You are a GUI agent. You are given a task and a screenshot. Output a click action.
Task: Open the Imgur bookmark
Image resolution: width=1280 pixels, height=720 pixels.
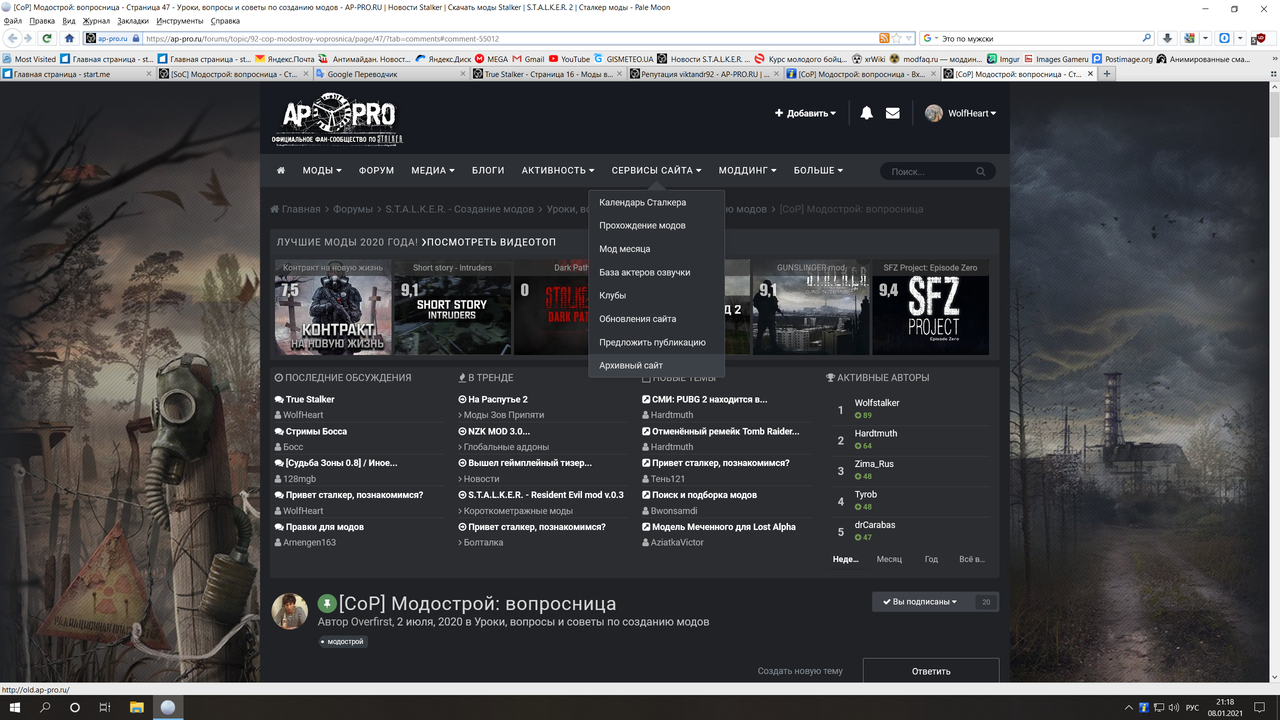tap(1003, 59)
